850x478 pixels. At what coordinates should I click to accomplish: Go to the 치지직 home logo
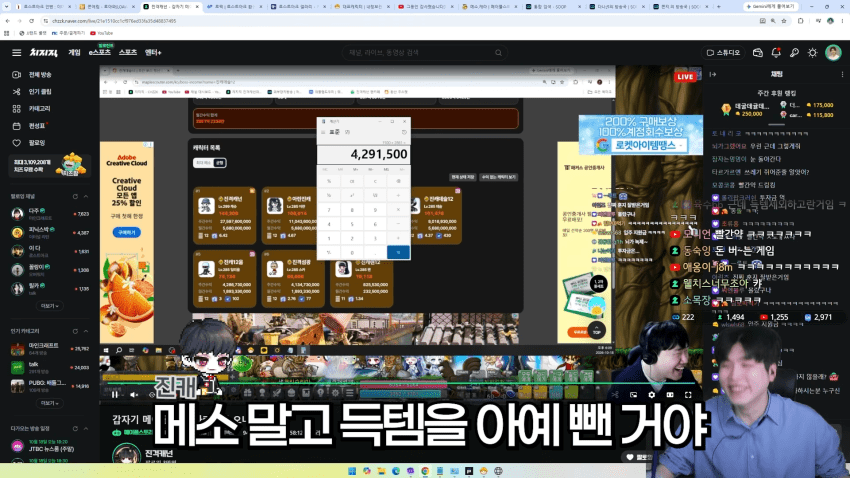point(43,53)
